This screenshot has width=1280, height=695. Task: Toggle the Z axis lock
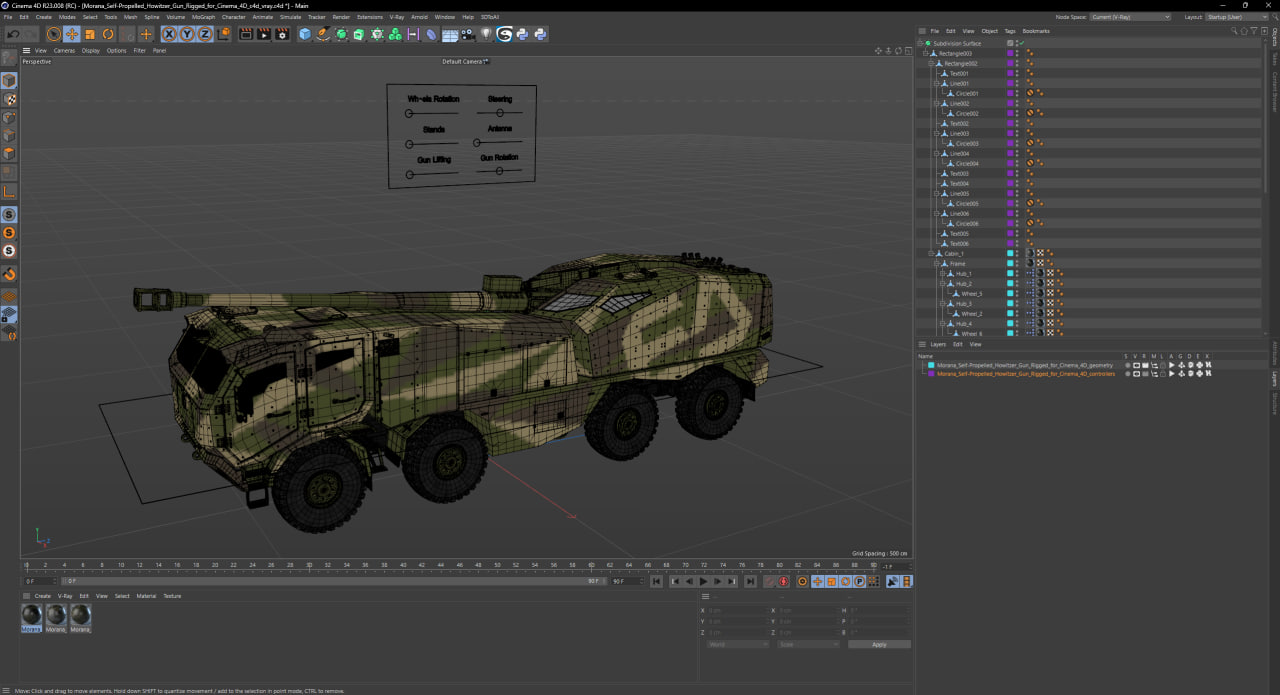205,34
